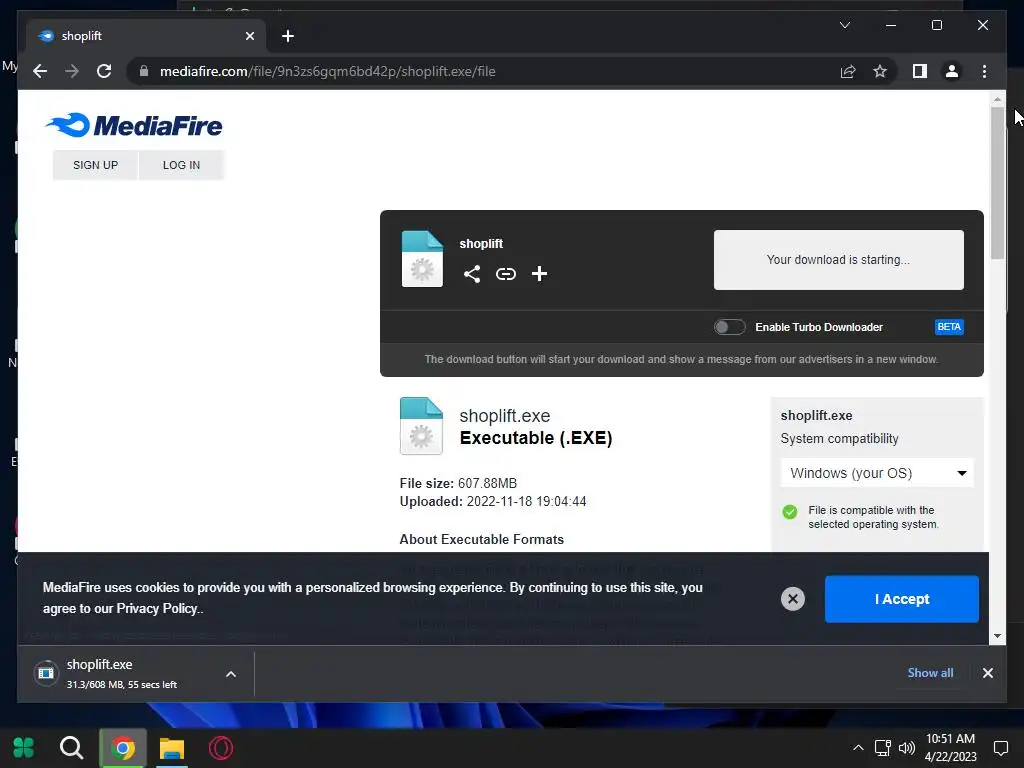This screenshot has height=768, width=1024.
Task: Open the Chrome profile icon
Action: 952,71
